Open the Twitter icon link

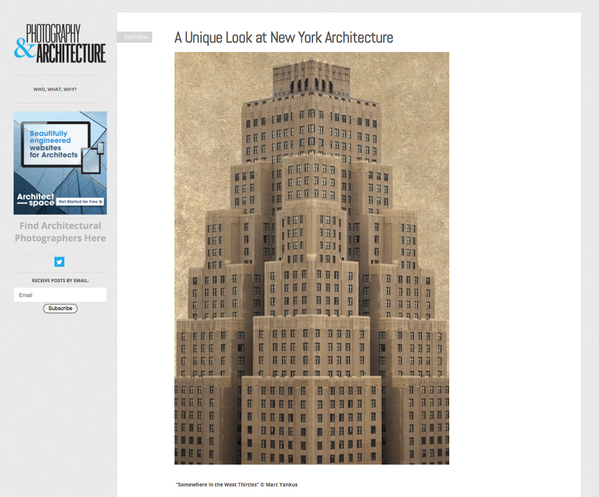[59, 262]
